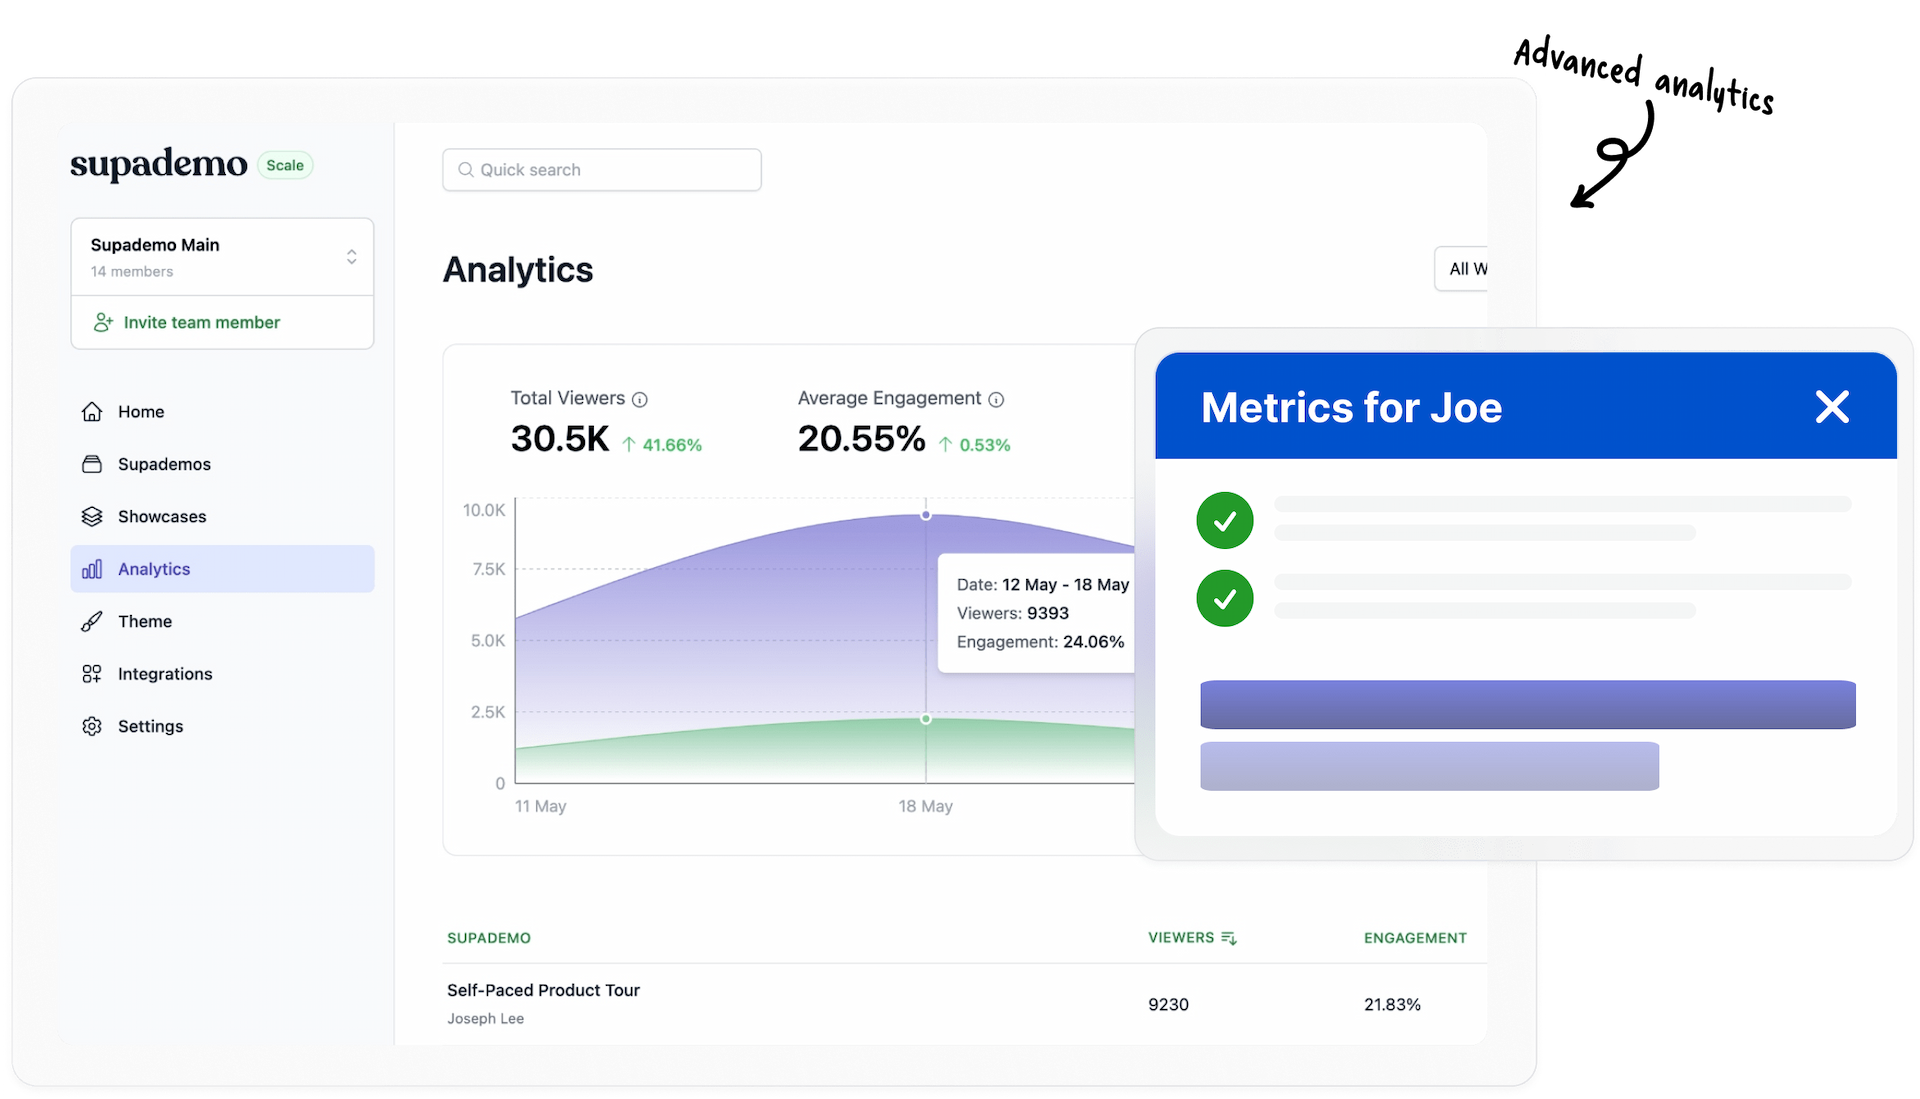This screenshot has width=1920, height=1099.
Task: Open the Supademos menu section
Action: 162,463
